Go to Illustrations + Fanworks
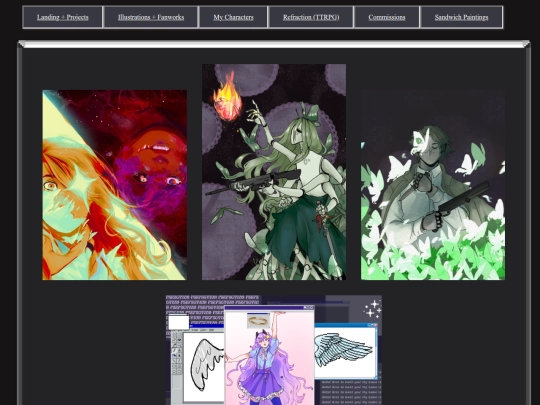Viewport: 540px width, 405px height. [151, 17]
